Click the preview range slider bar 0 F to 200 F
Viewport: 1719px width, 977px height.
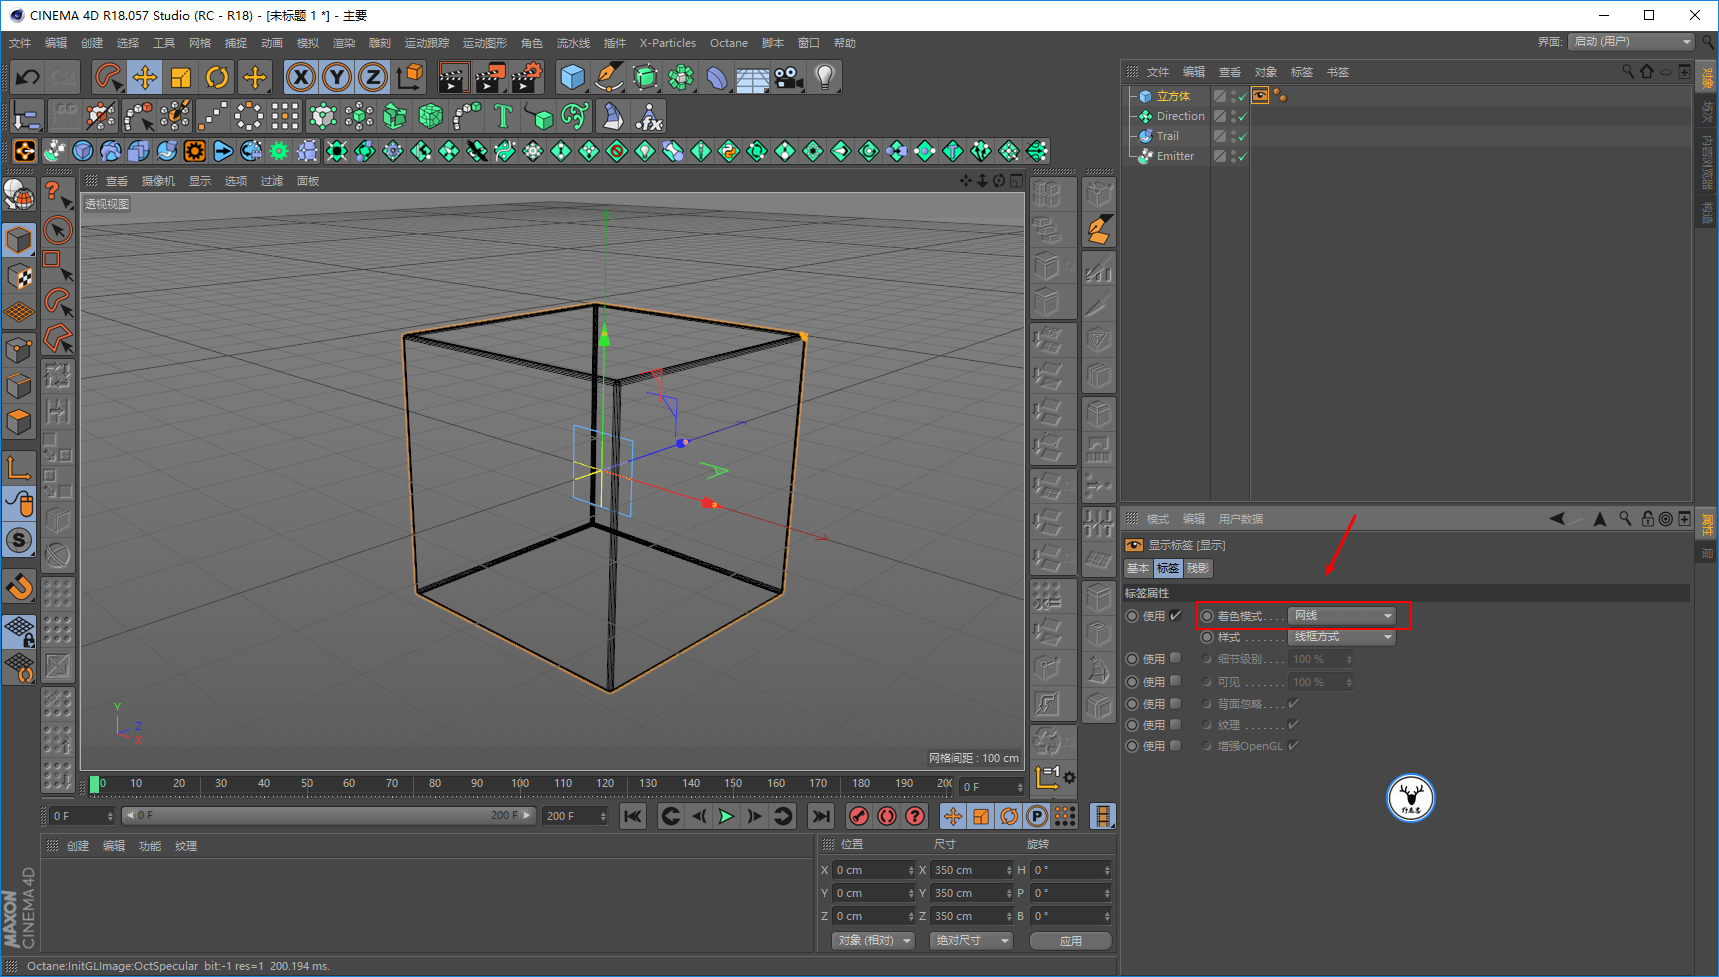329,816
